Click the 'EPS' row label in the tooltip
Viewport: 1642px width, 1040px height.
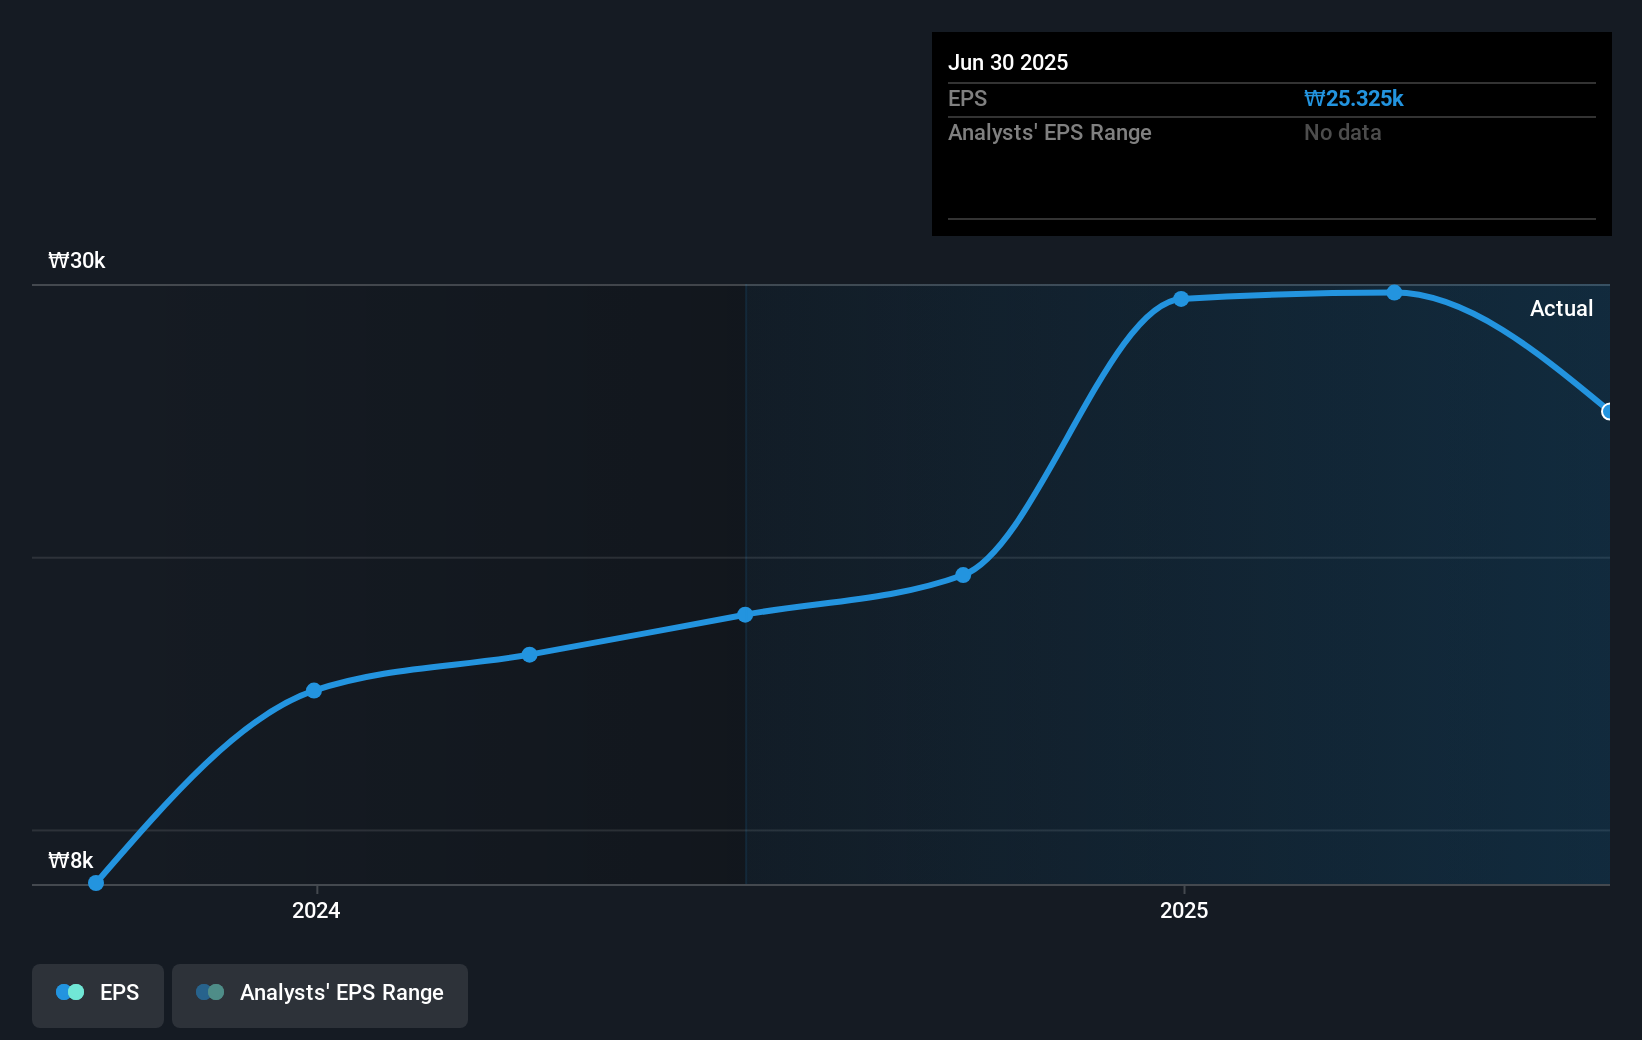(967, 98)
